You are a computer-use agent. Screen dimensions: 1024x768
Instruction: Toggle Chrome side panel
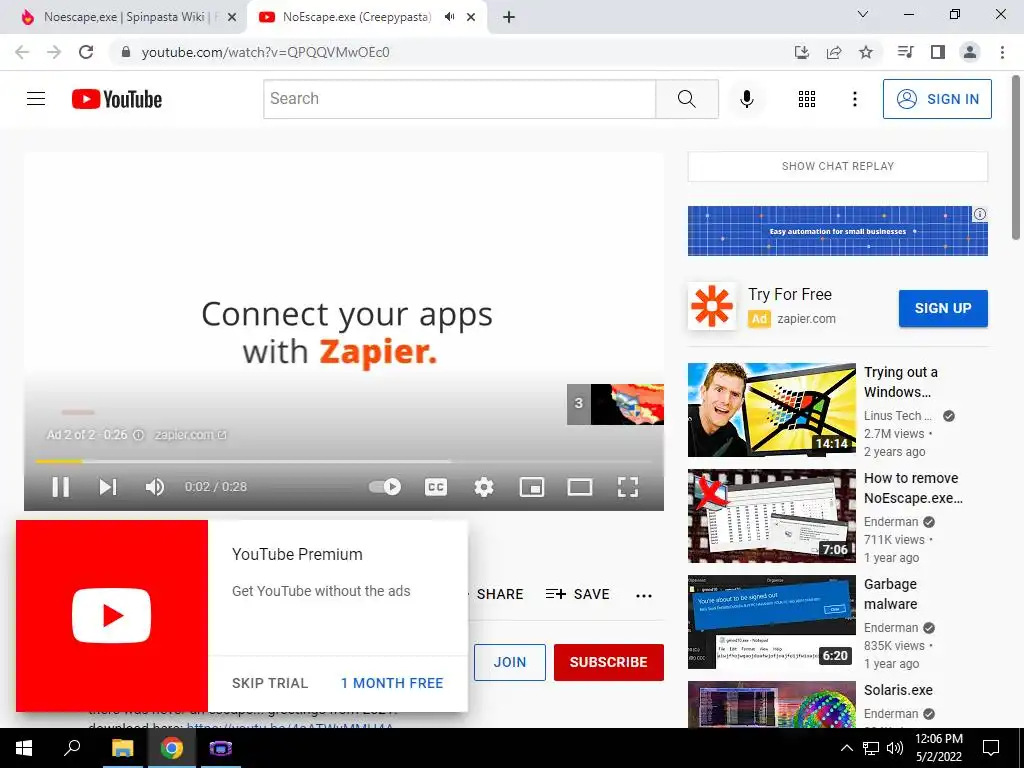938,52
